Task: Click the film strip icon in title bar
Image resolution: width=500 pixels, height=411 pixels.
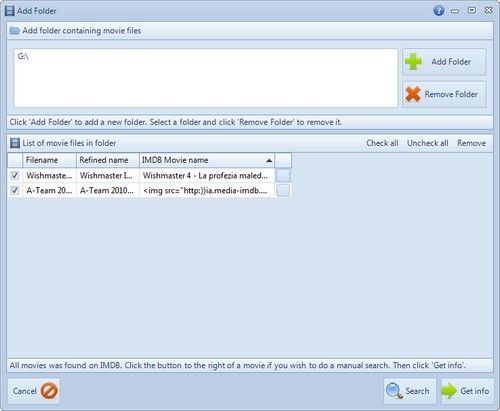Action: [9, 11]
